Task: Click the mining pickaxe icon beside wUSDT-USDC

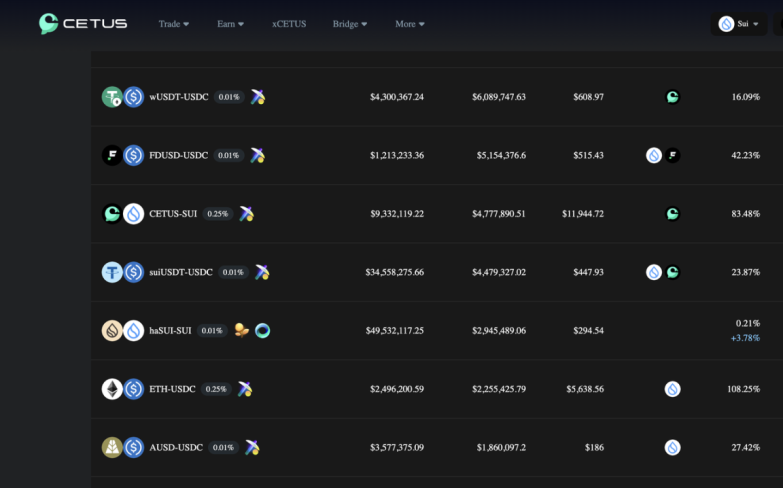Action: point(257,97)
